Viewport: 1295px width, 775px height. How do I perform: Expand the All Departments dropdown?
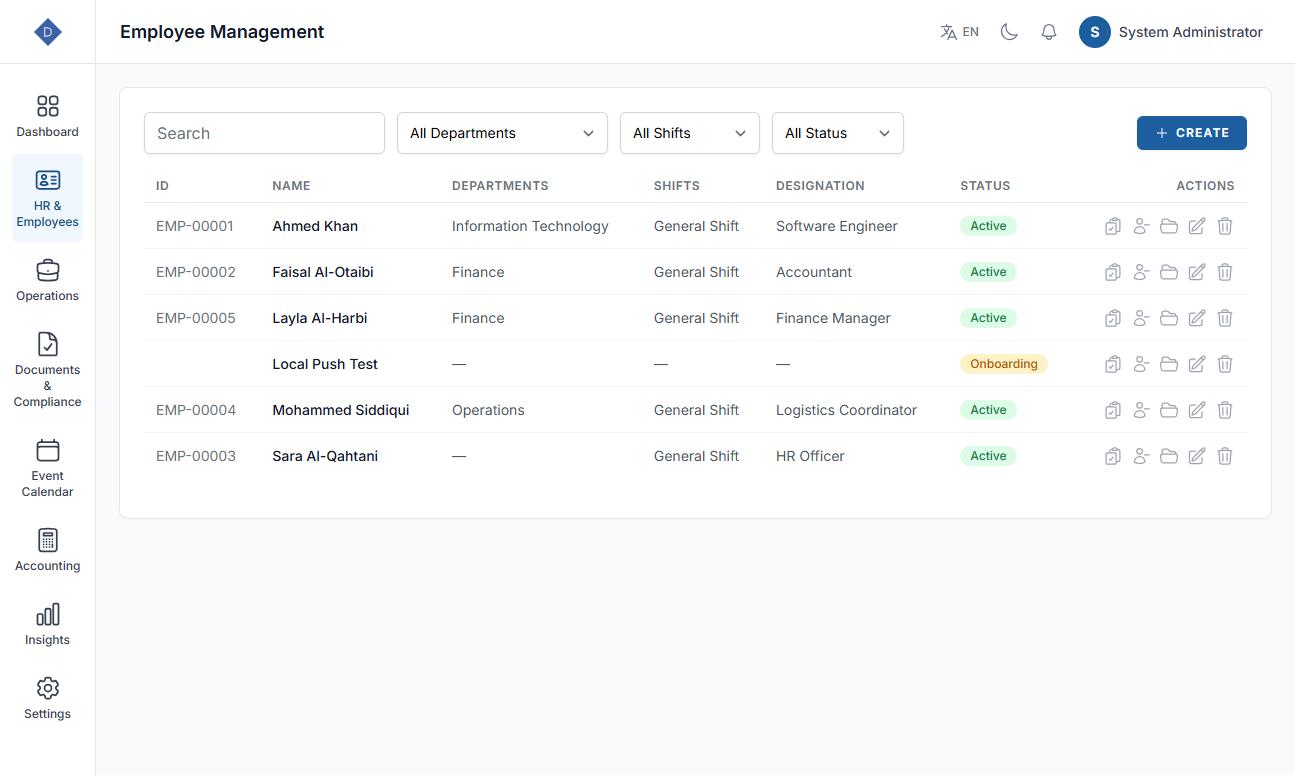(502, 133)
